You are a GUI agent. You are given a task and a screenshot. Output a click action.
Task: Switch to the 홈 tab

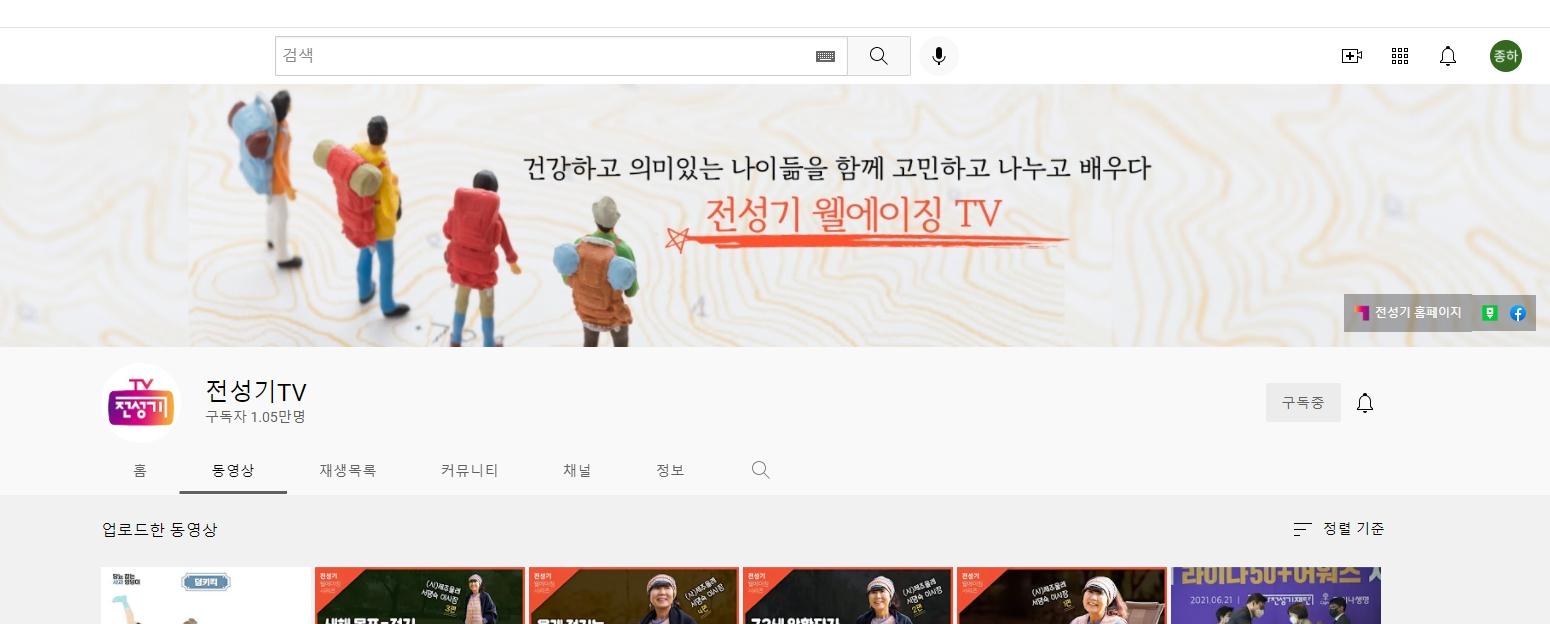pyautogui.click(x=140, y=470)
